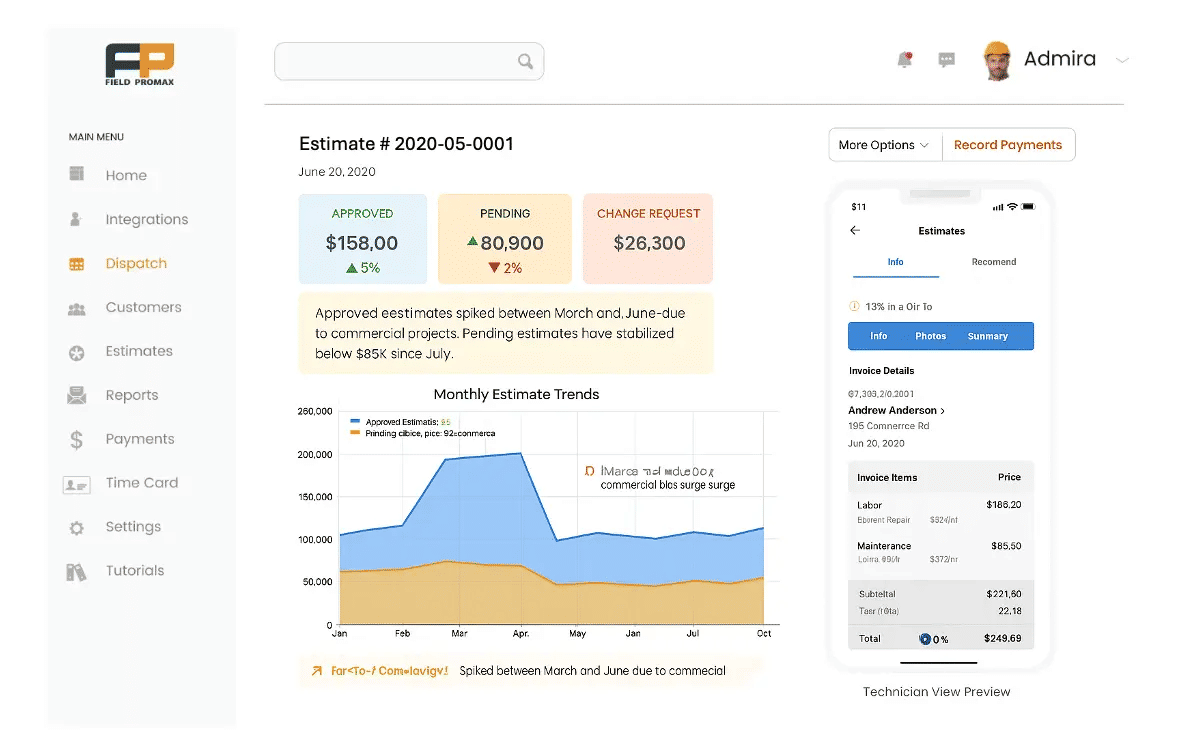
Task: Click the Record Payments button
Action: pyautogui.click(x=1008, y=145)
